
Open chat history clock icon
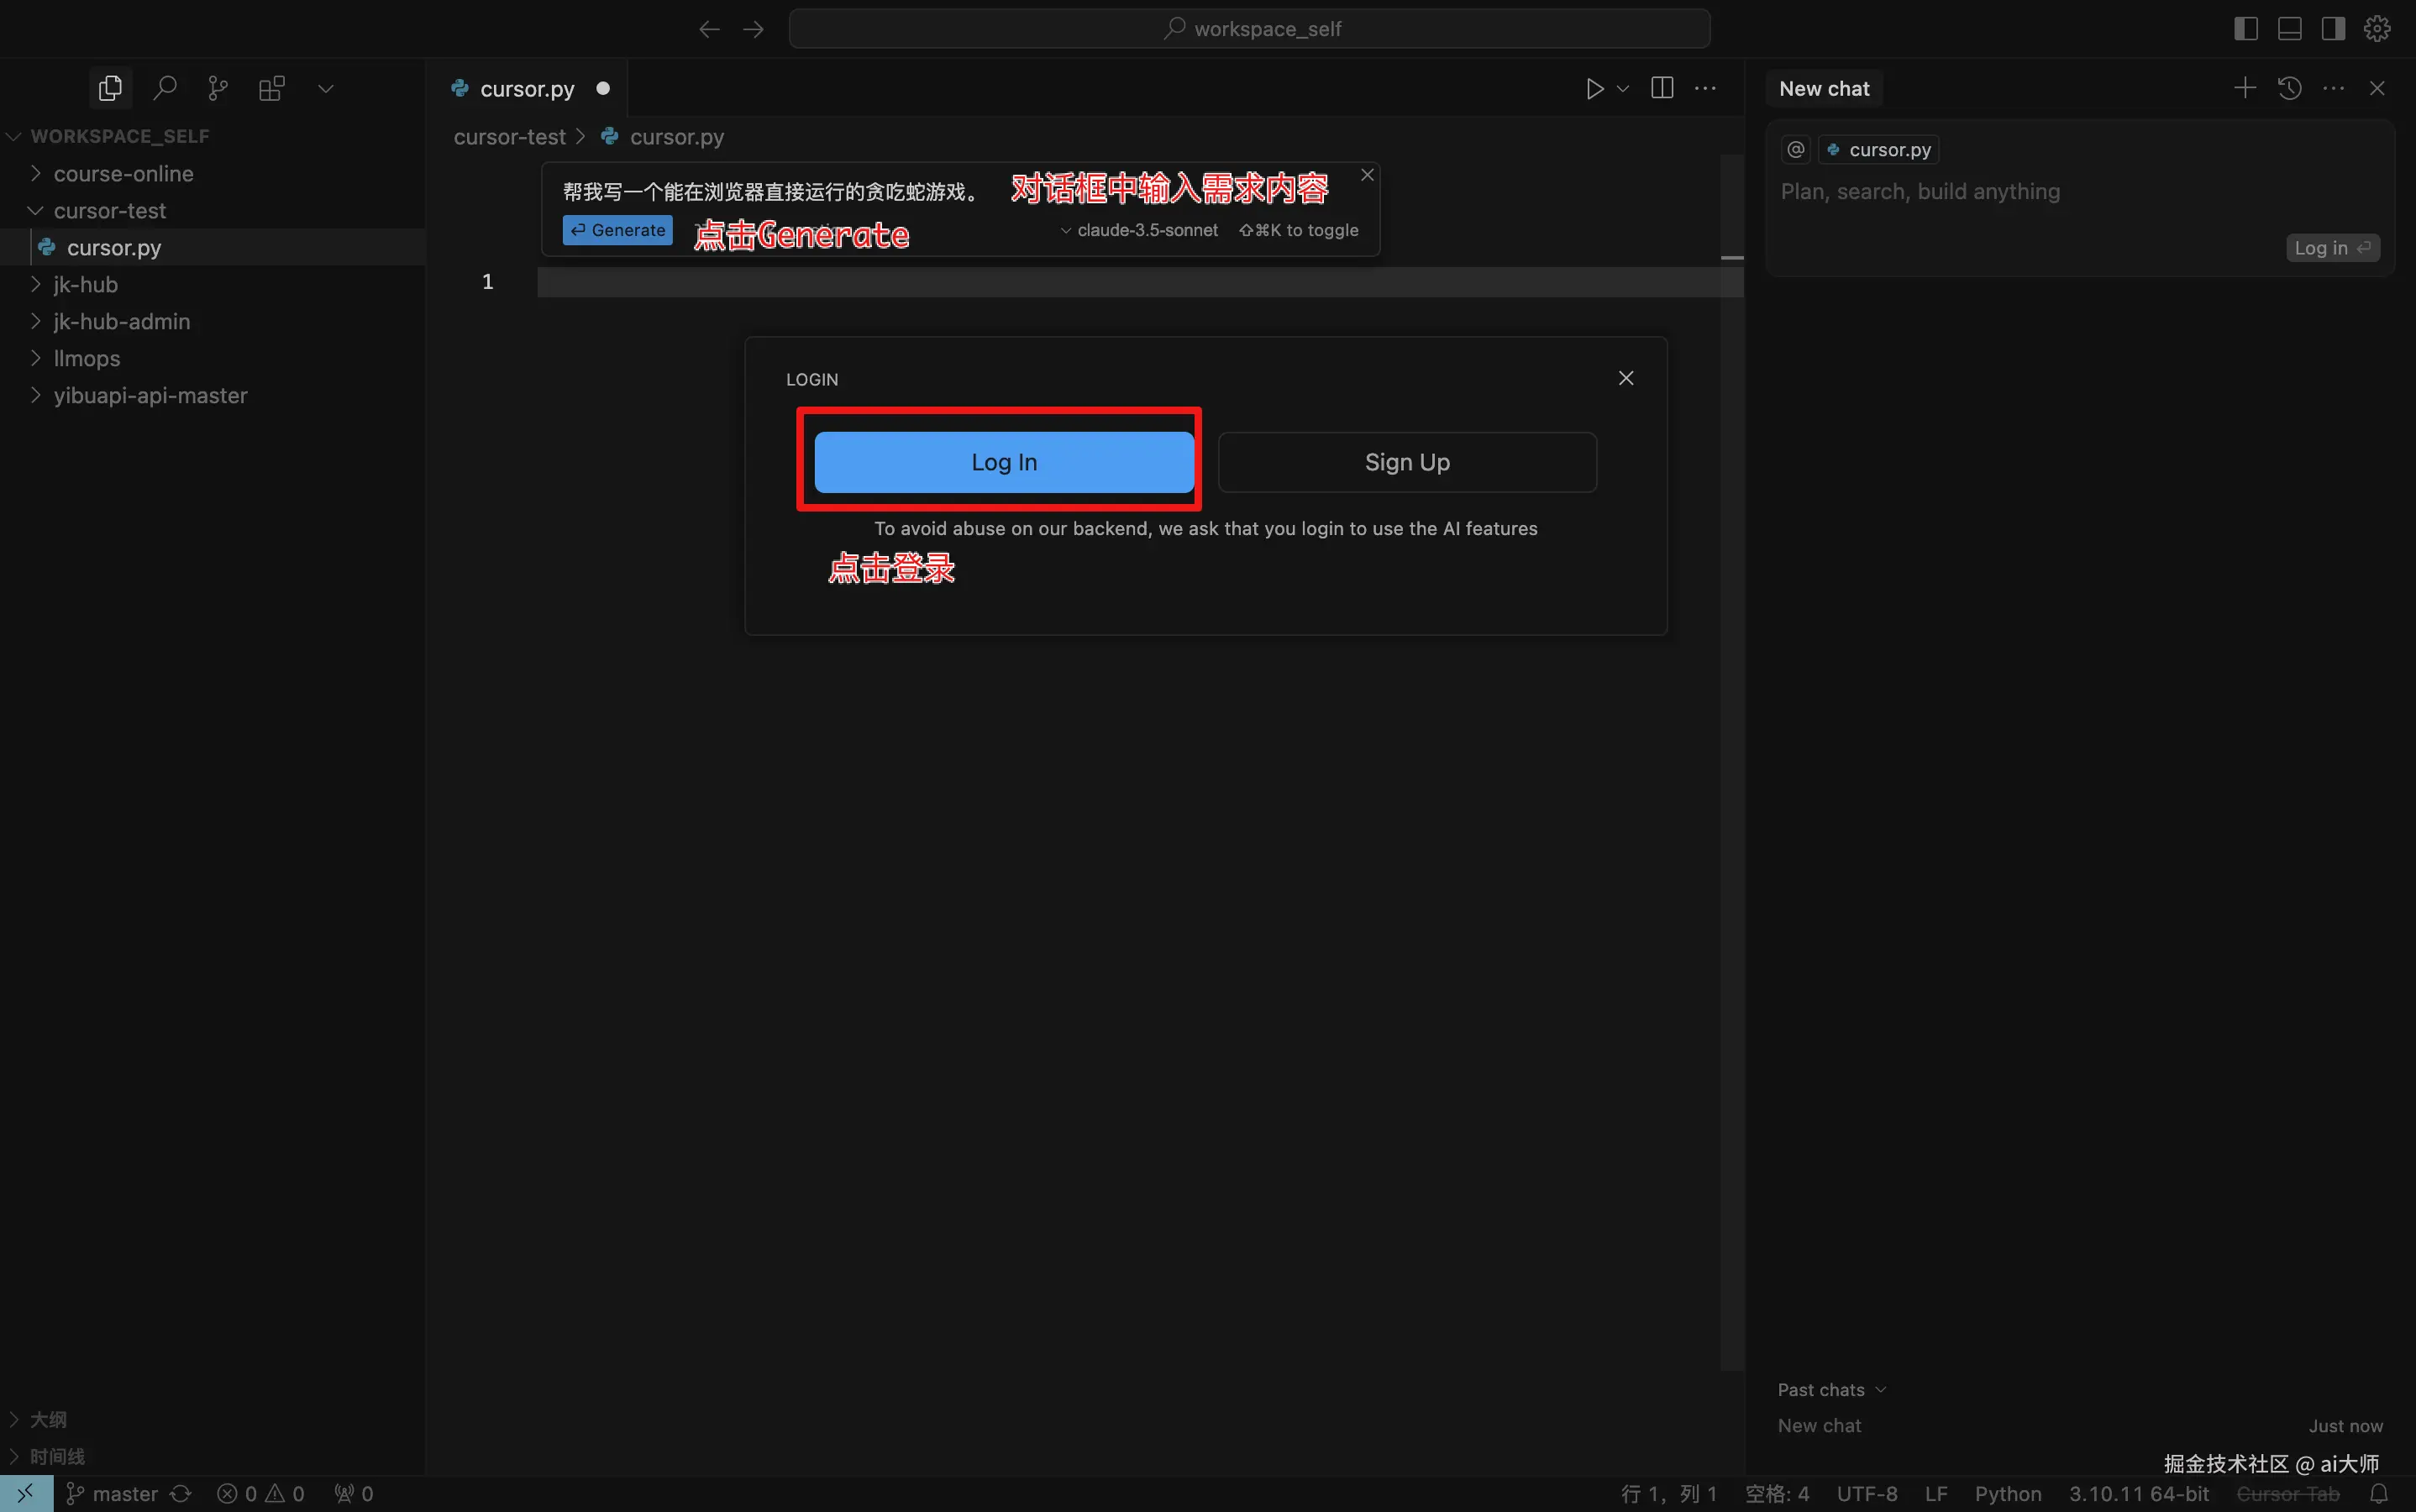[x=2290, y=88]
